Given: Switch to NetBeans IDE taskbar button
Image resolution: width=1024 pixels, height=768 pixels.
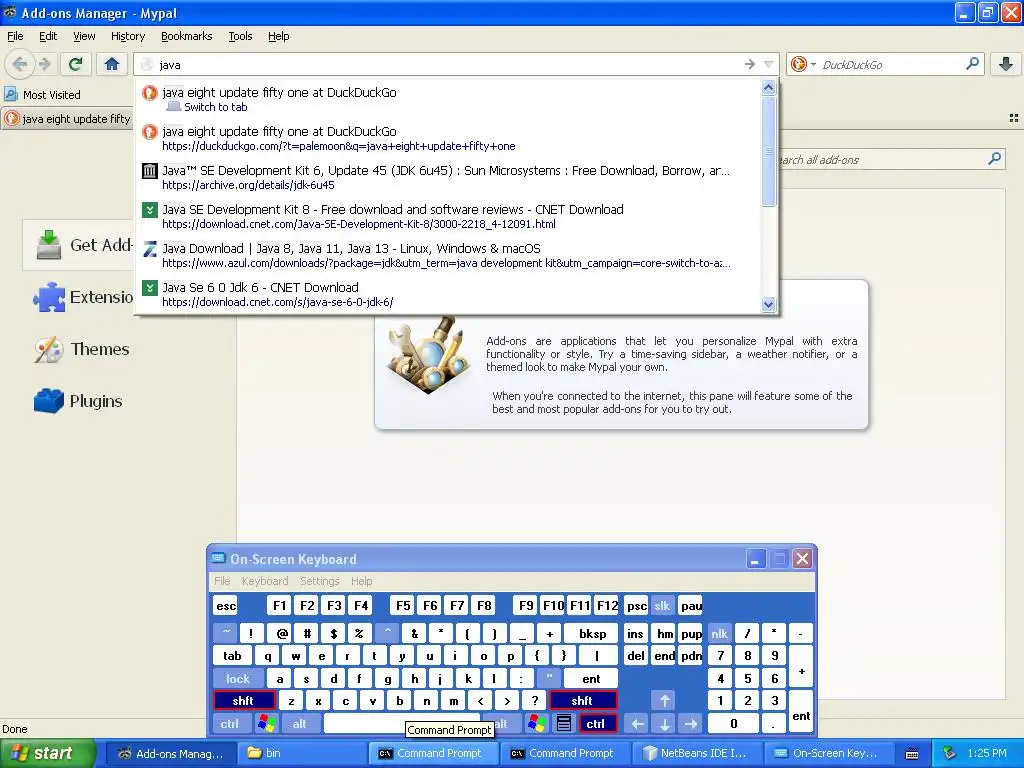Looking at the screenshot, I should pos(696,753).
